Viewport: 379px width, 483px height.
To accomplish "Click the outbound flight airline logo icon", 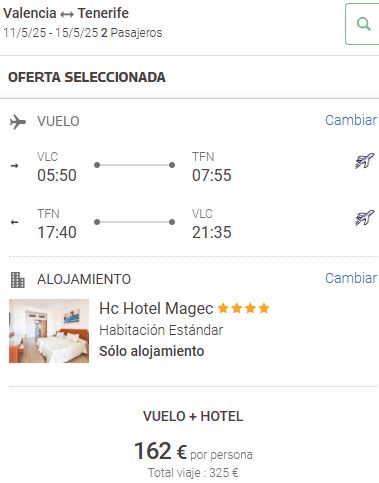I will click(x=365, y=161).
